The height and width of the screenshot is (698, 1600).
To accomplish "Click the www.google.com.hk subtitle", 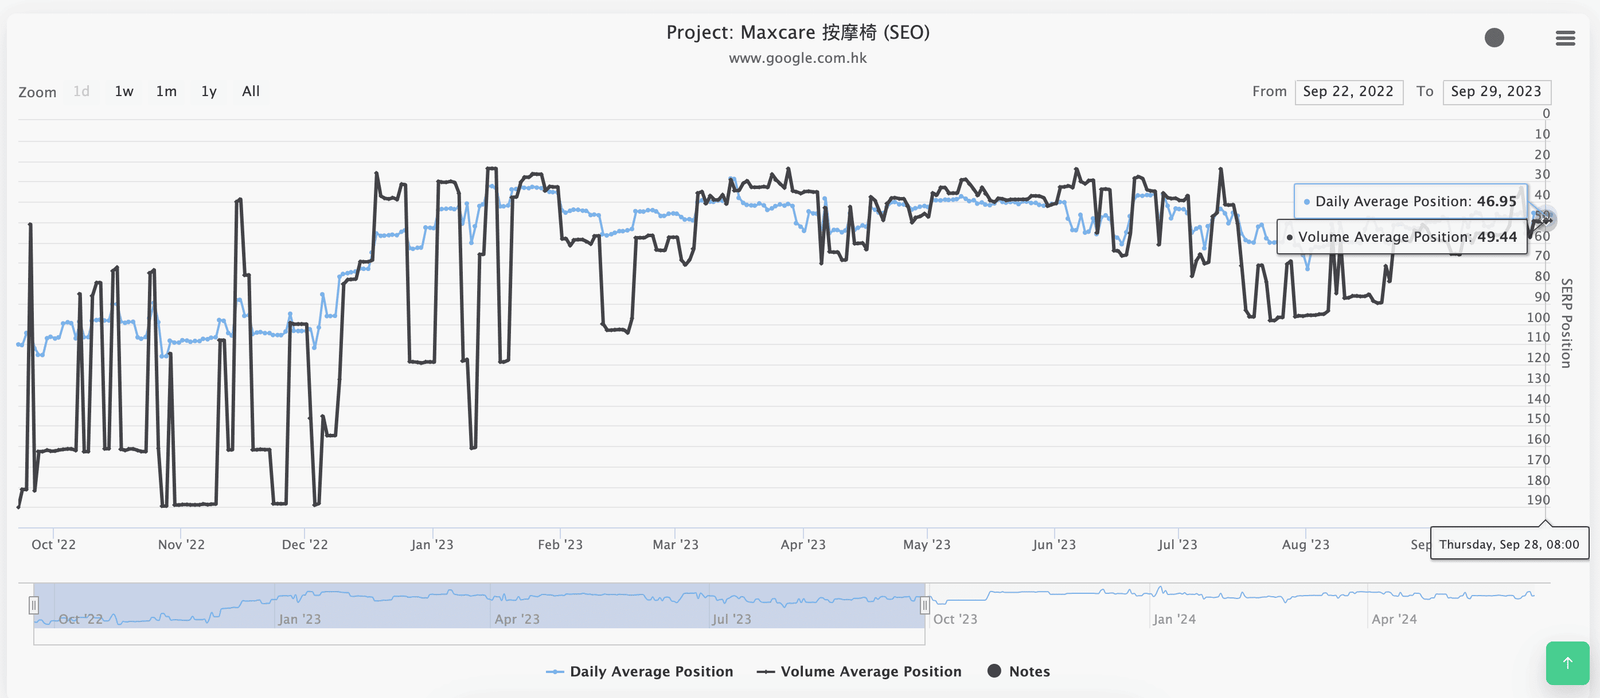I will click(x=798, y=58).
